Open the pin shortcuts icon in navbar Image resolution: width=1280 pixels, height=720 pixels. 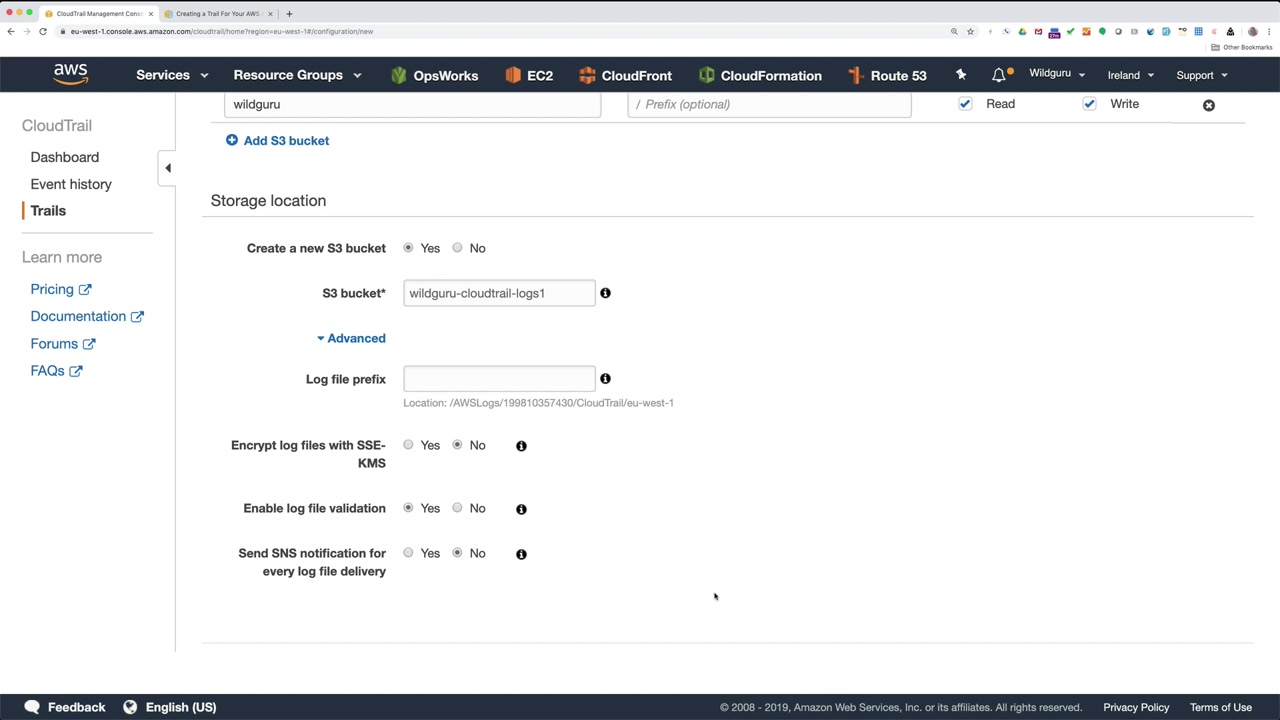pyautogui.click(x=961, y=75)
